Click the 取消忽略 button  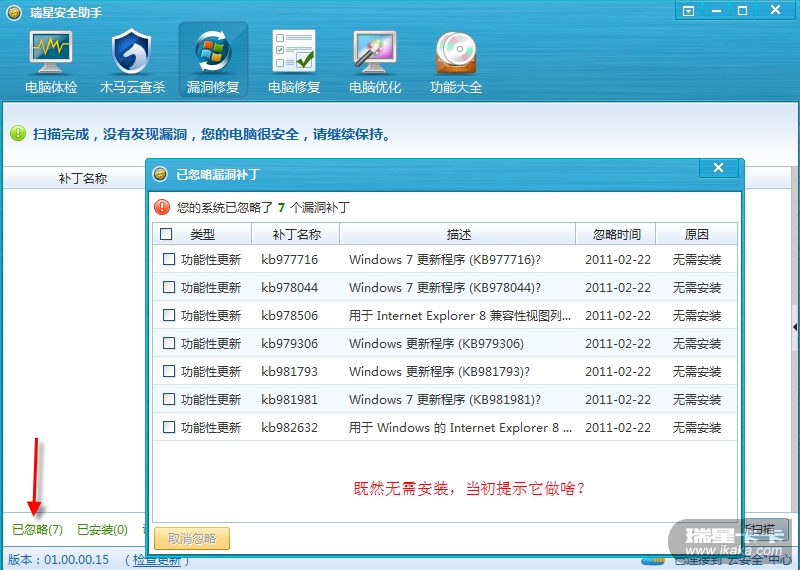[x=192, y=538]
